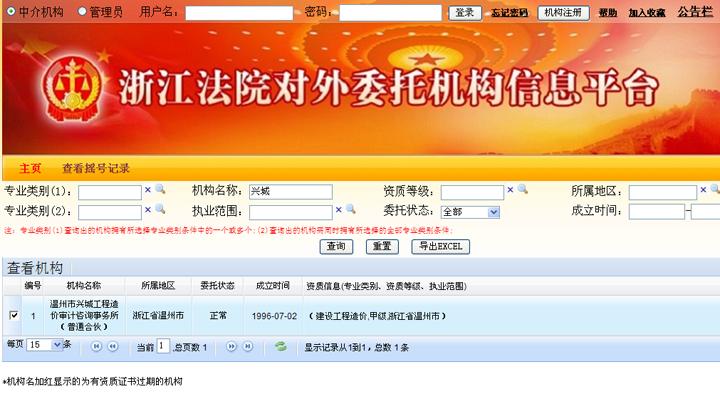Click the 建设工程造价,甲级 qualification cell

click(377, 316)
